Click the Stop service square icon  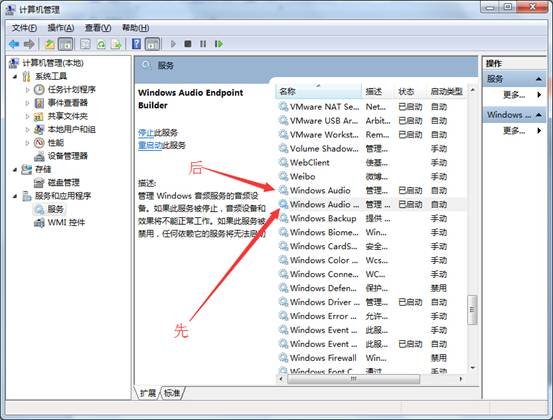click(188, 44)
